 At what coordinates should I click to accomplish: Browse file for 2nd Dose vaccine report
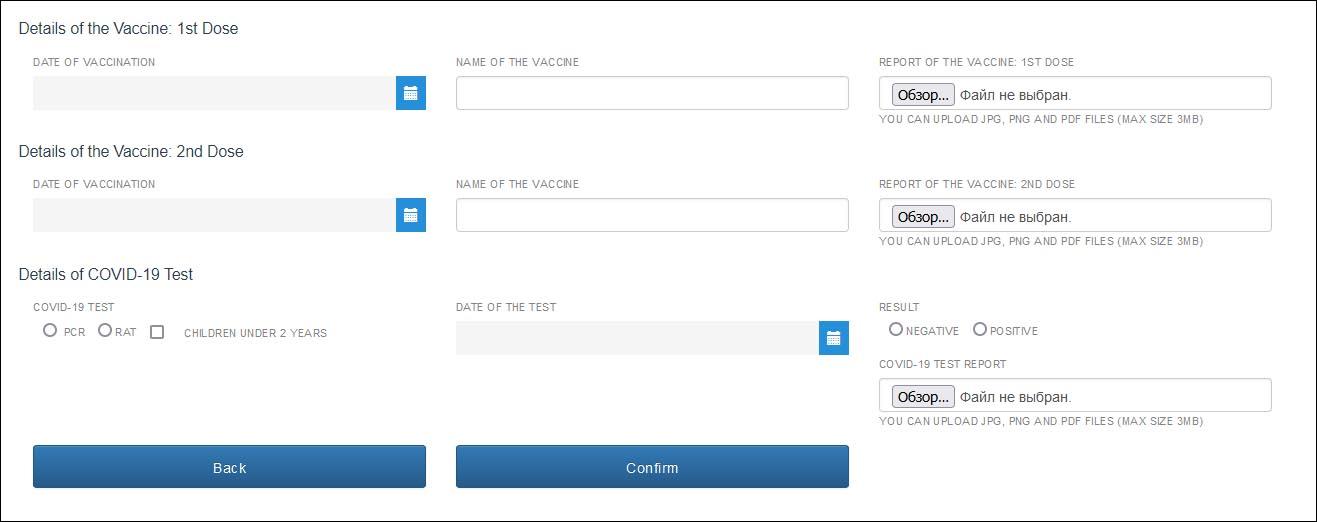pyautogui.click(x=923, y=217)
